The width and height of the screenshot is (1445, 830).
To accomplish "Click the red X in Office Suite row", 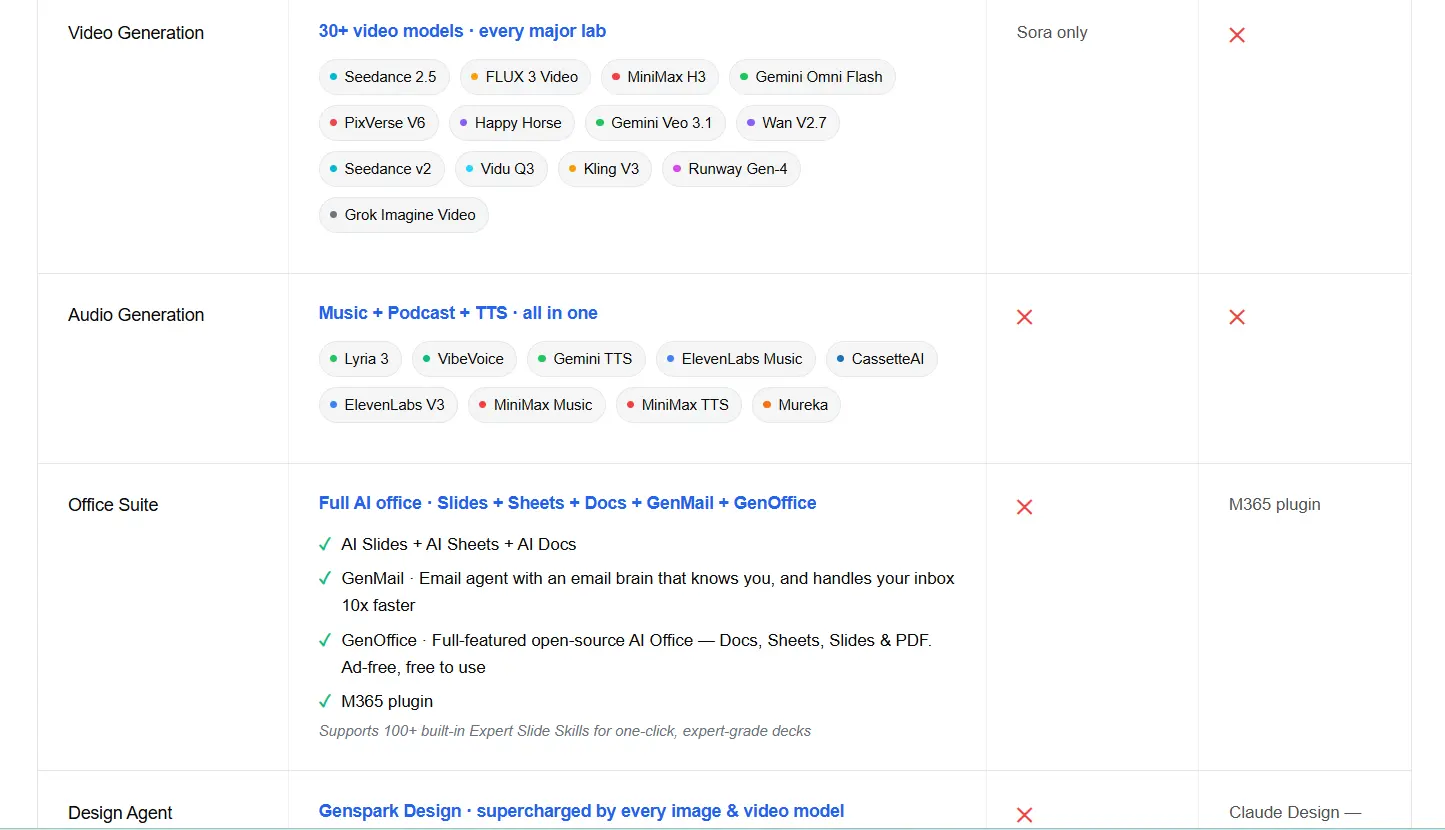I will pyautogui.click(x=1024, y=507).
